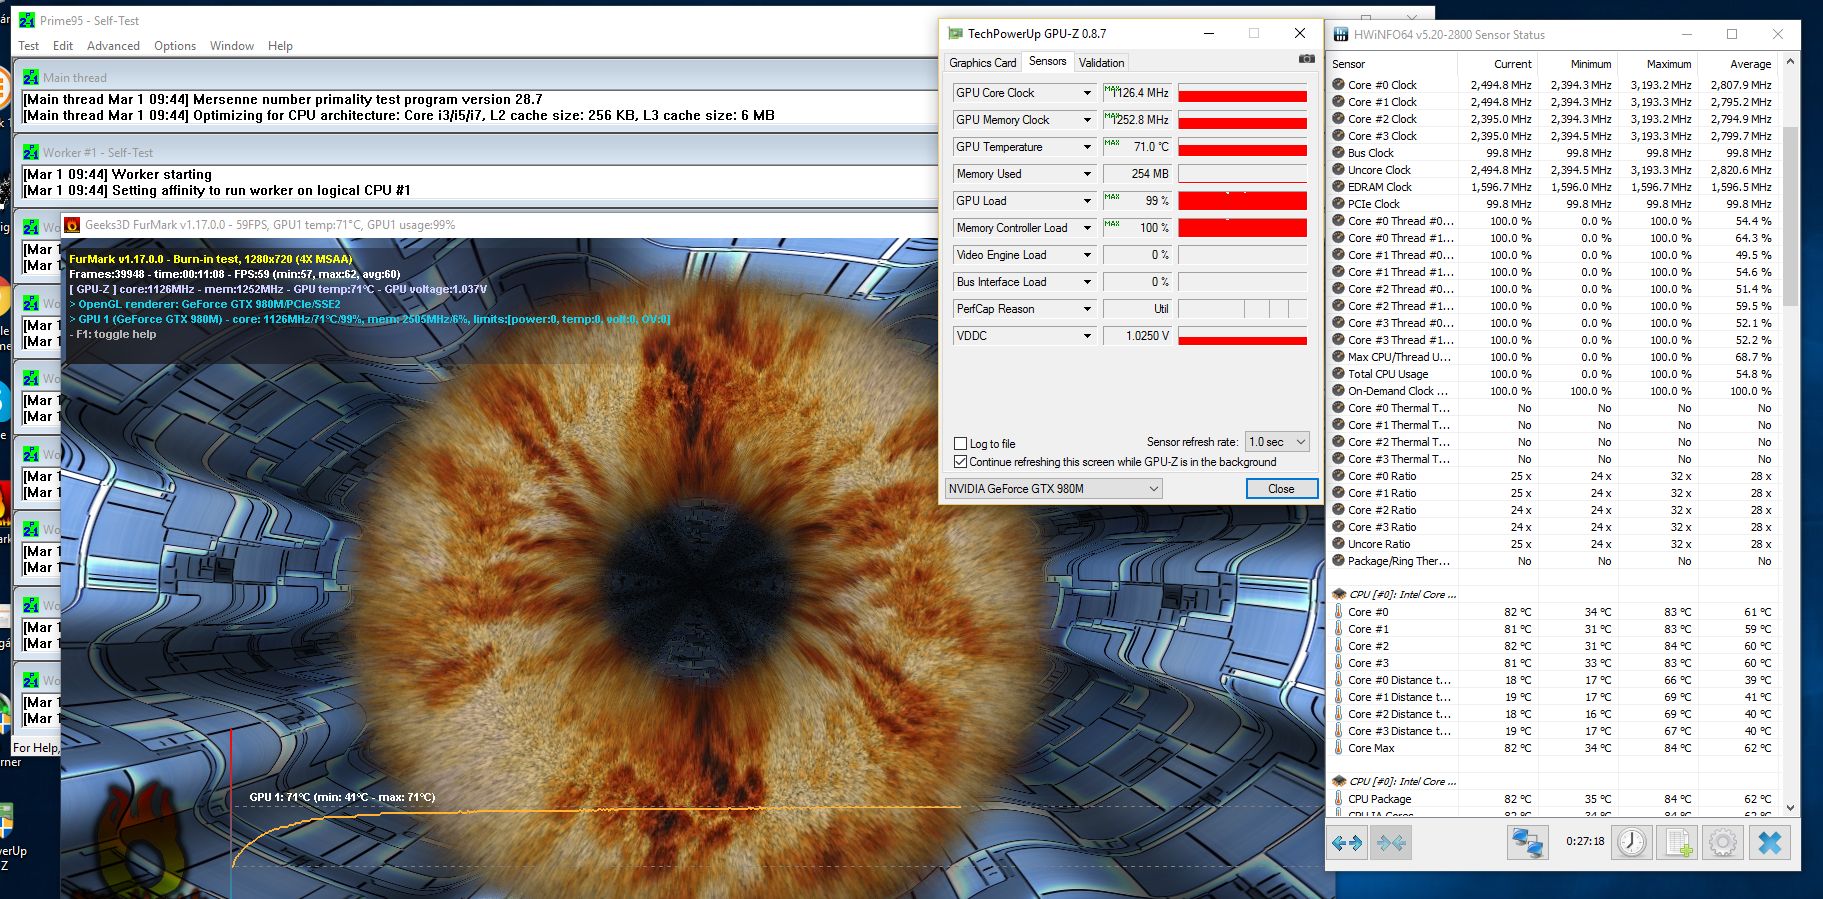
Task: Click the Worker #1 Self-Test window icon
Action: [31, 152]
